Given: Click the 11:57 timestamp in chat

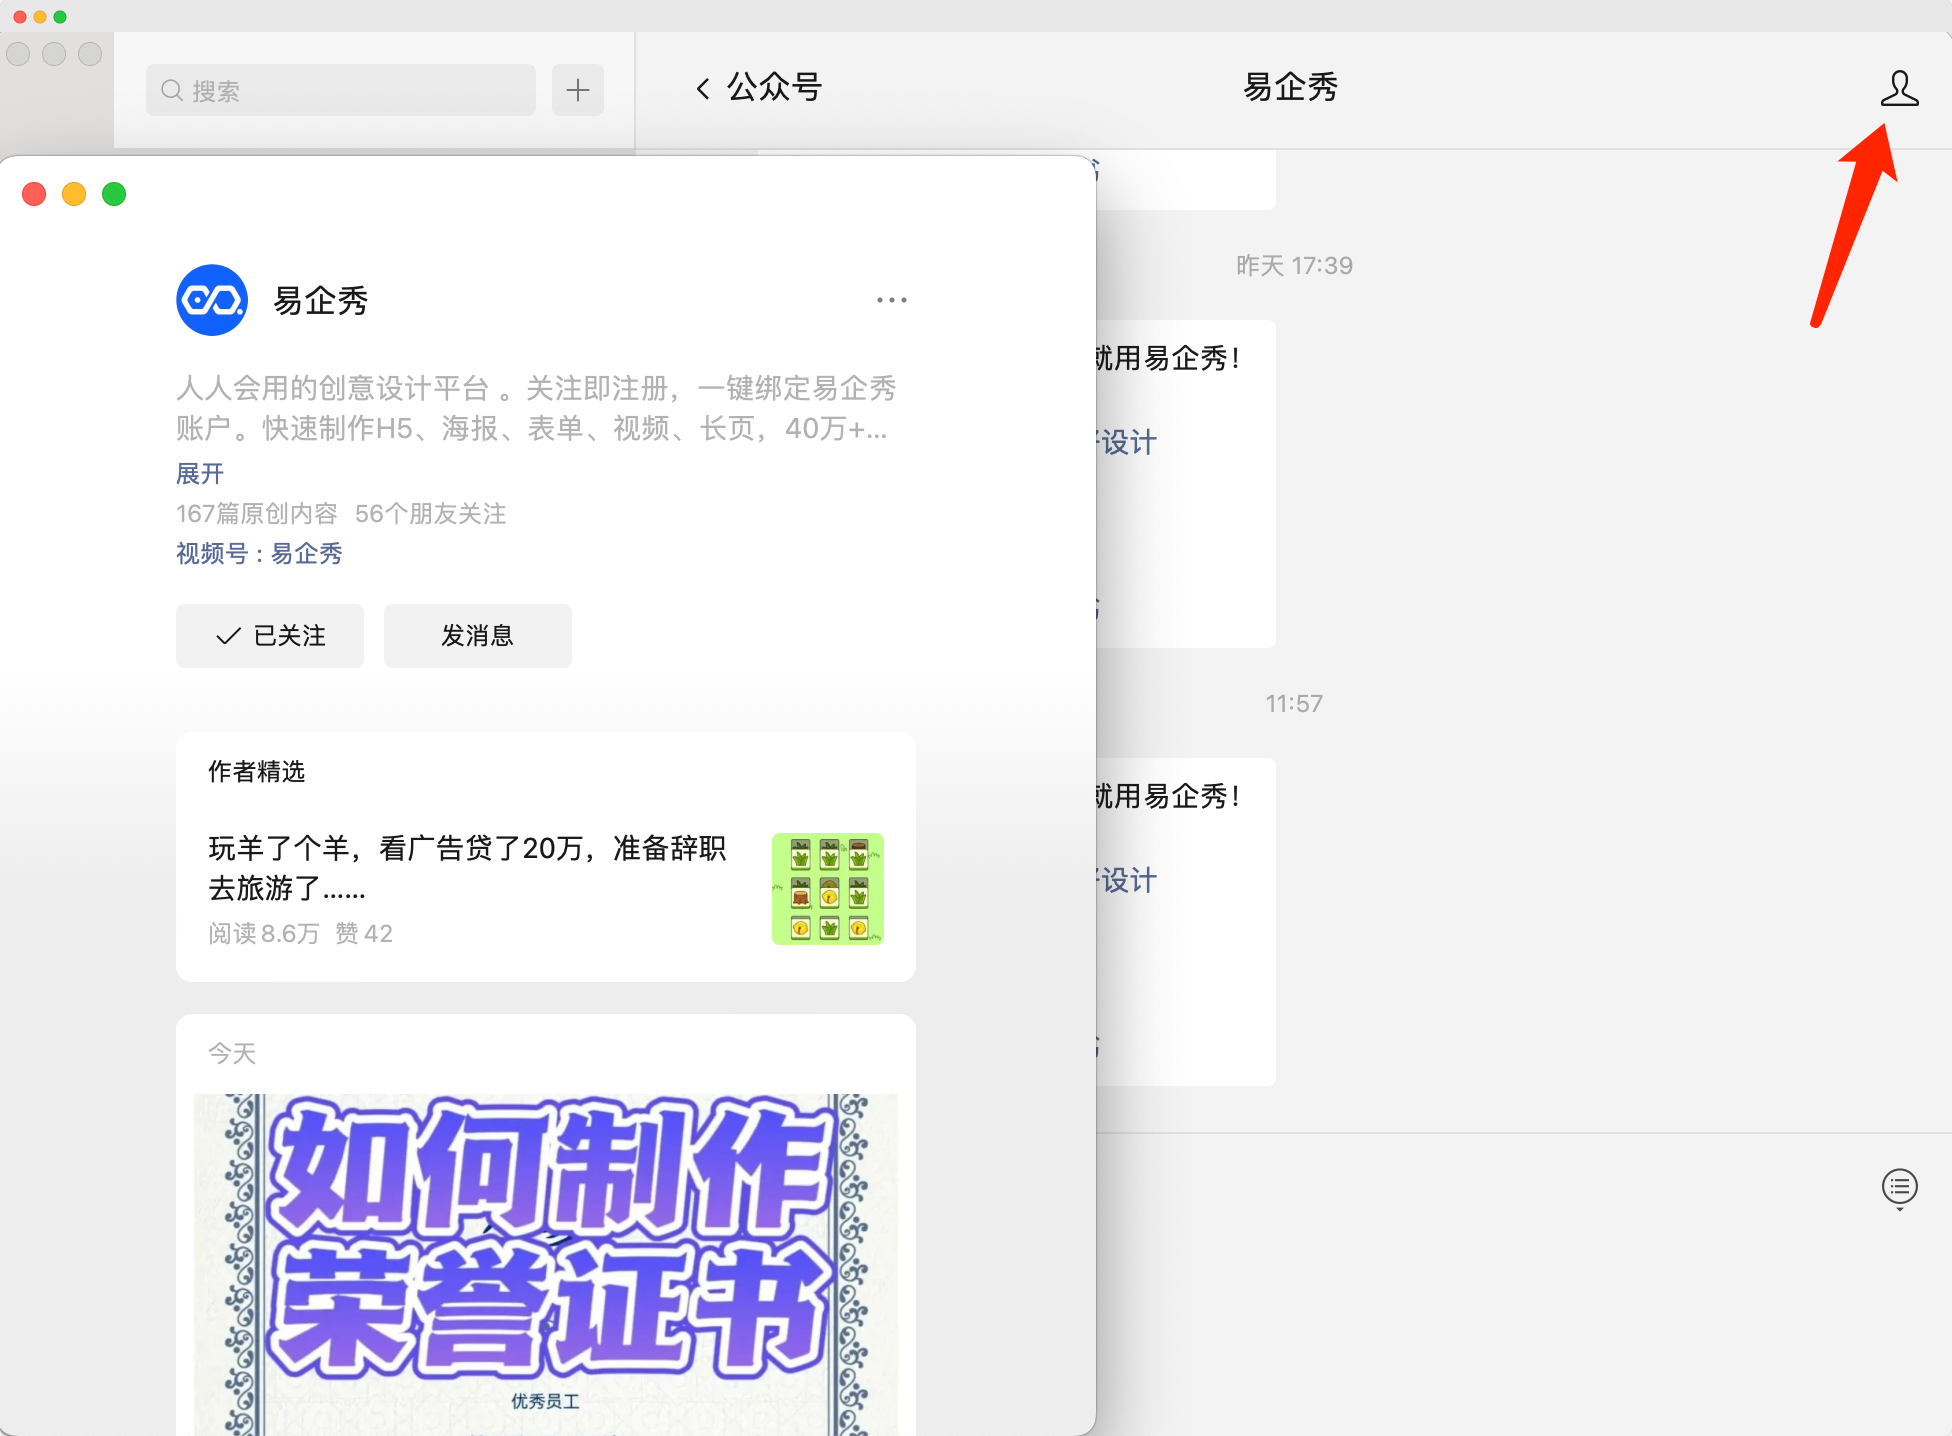Looking at the screenshot, I should pos(1294,703).
